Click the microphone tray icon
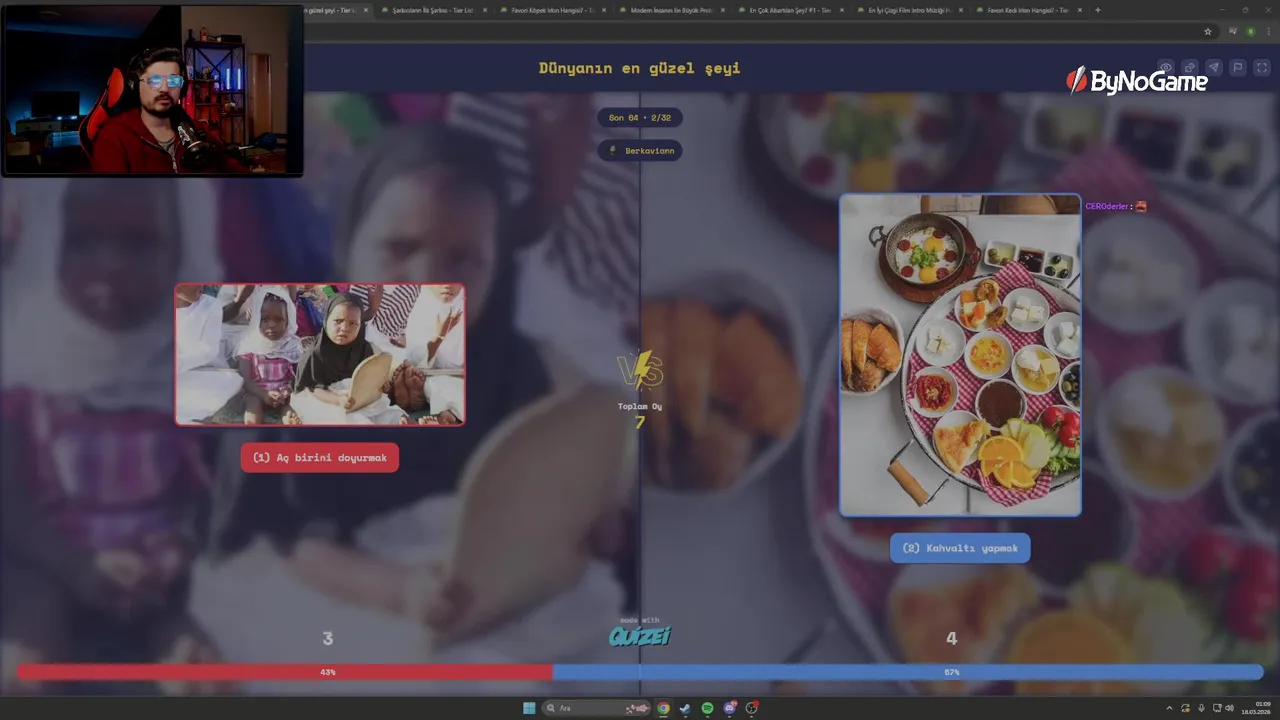 pos(1201,708)
